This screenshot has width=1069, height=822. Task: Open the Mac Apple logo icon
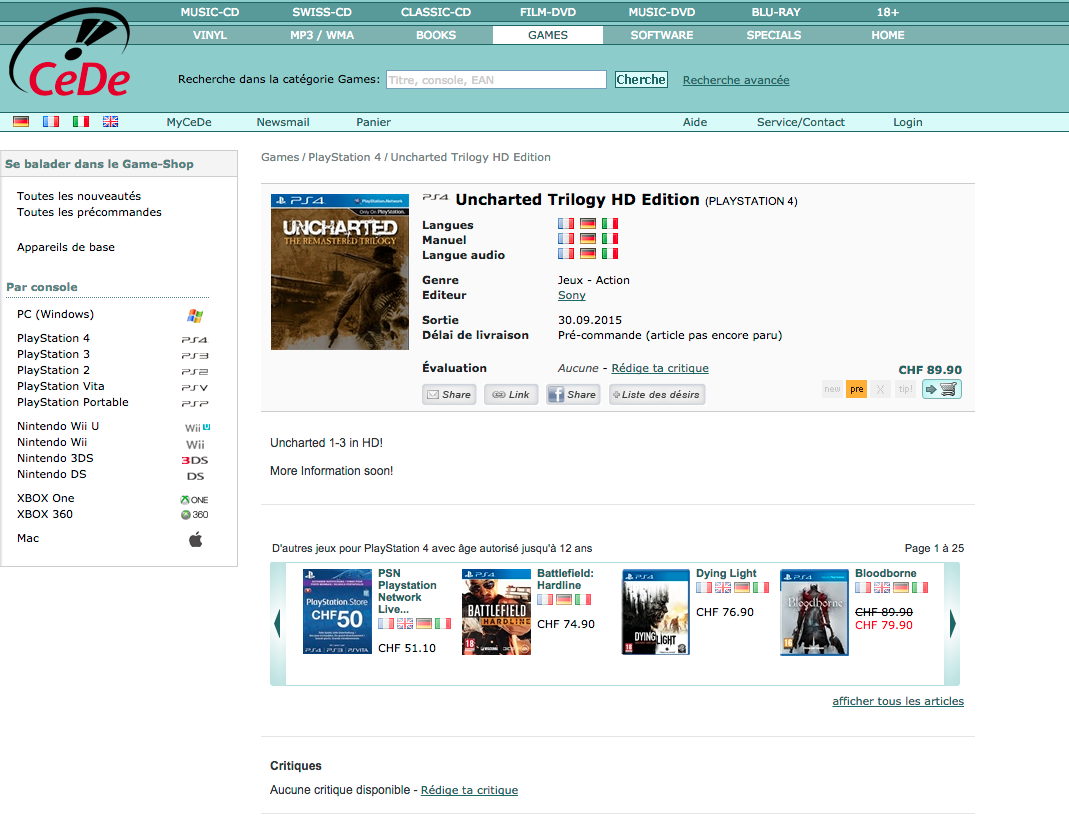pos(195,539)
